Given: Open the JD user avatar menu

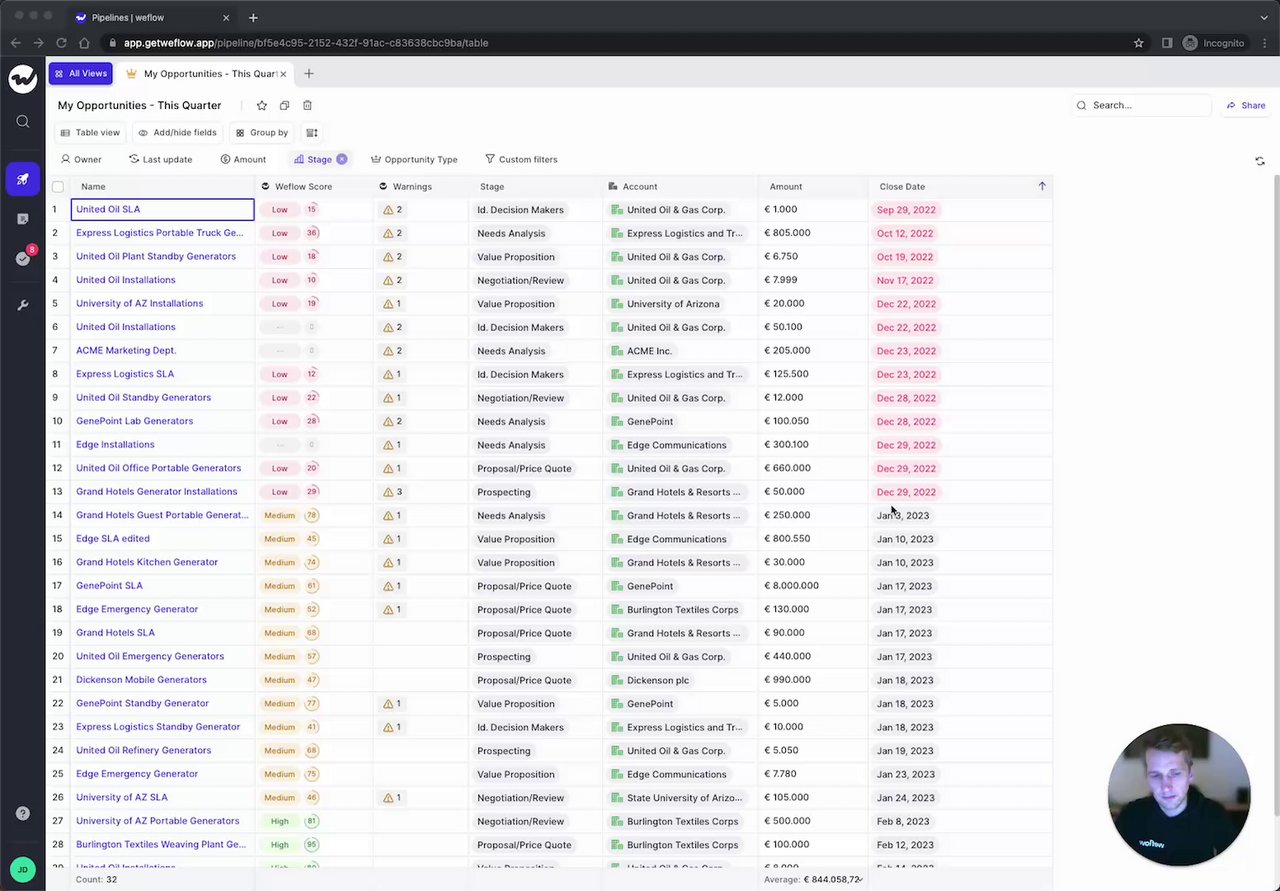Looking at the screenshot, I should pos(22,870).
